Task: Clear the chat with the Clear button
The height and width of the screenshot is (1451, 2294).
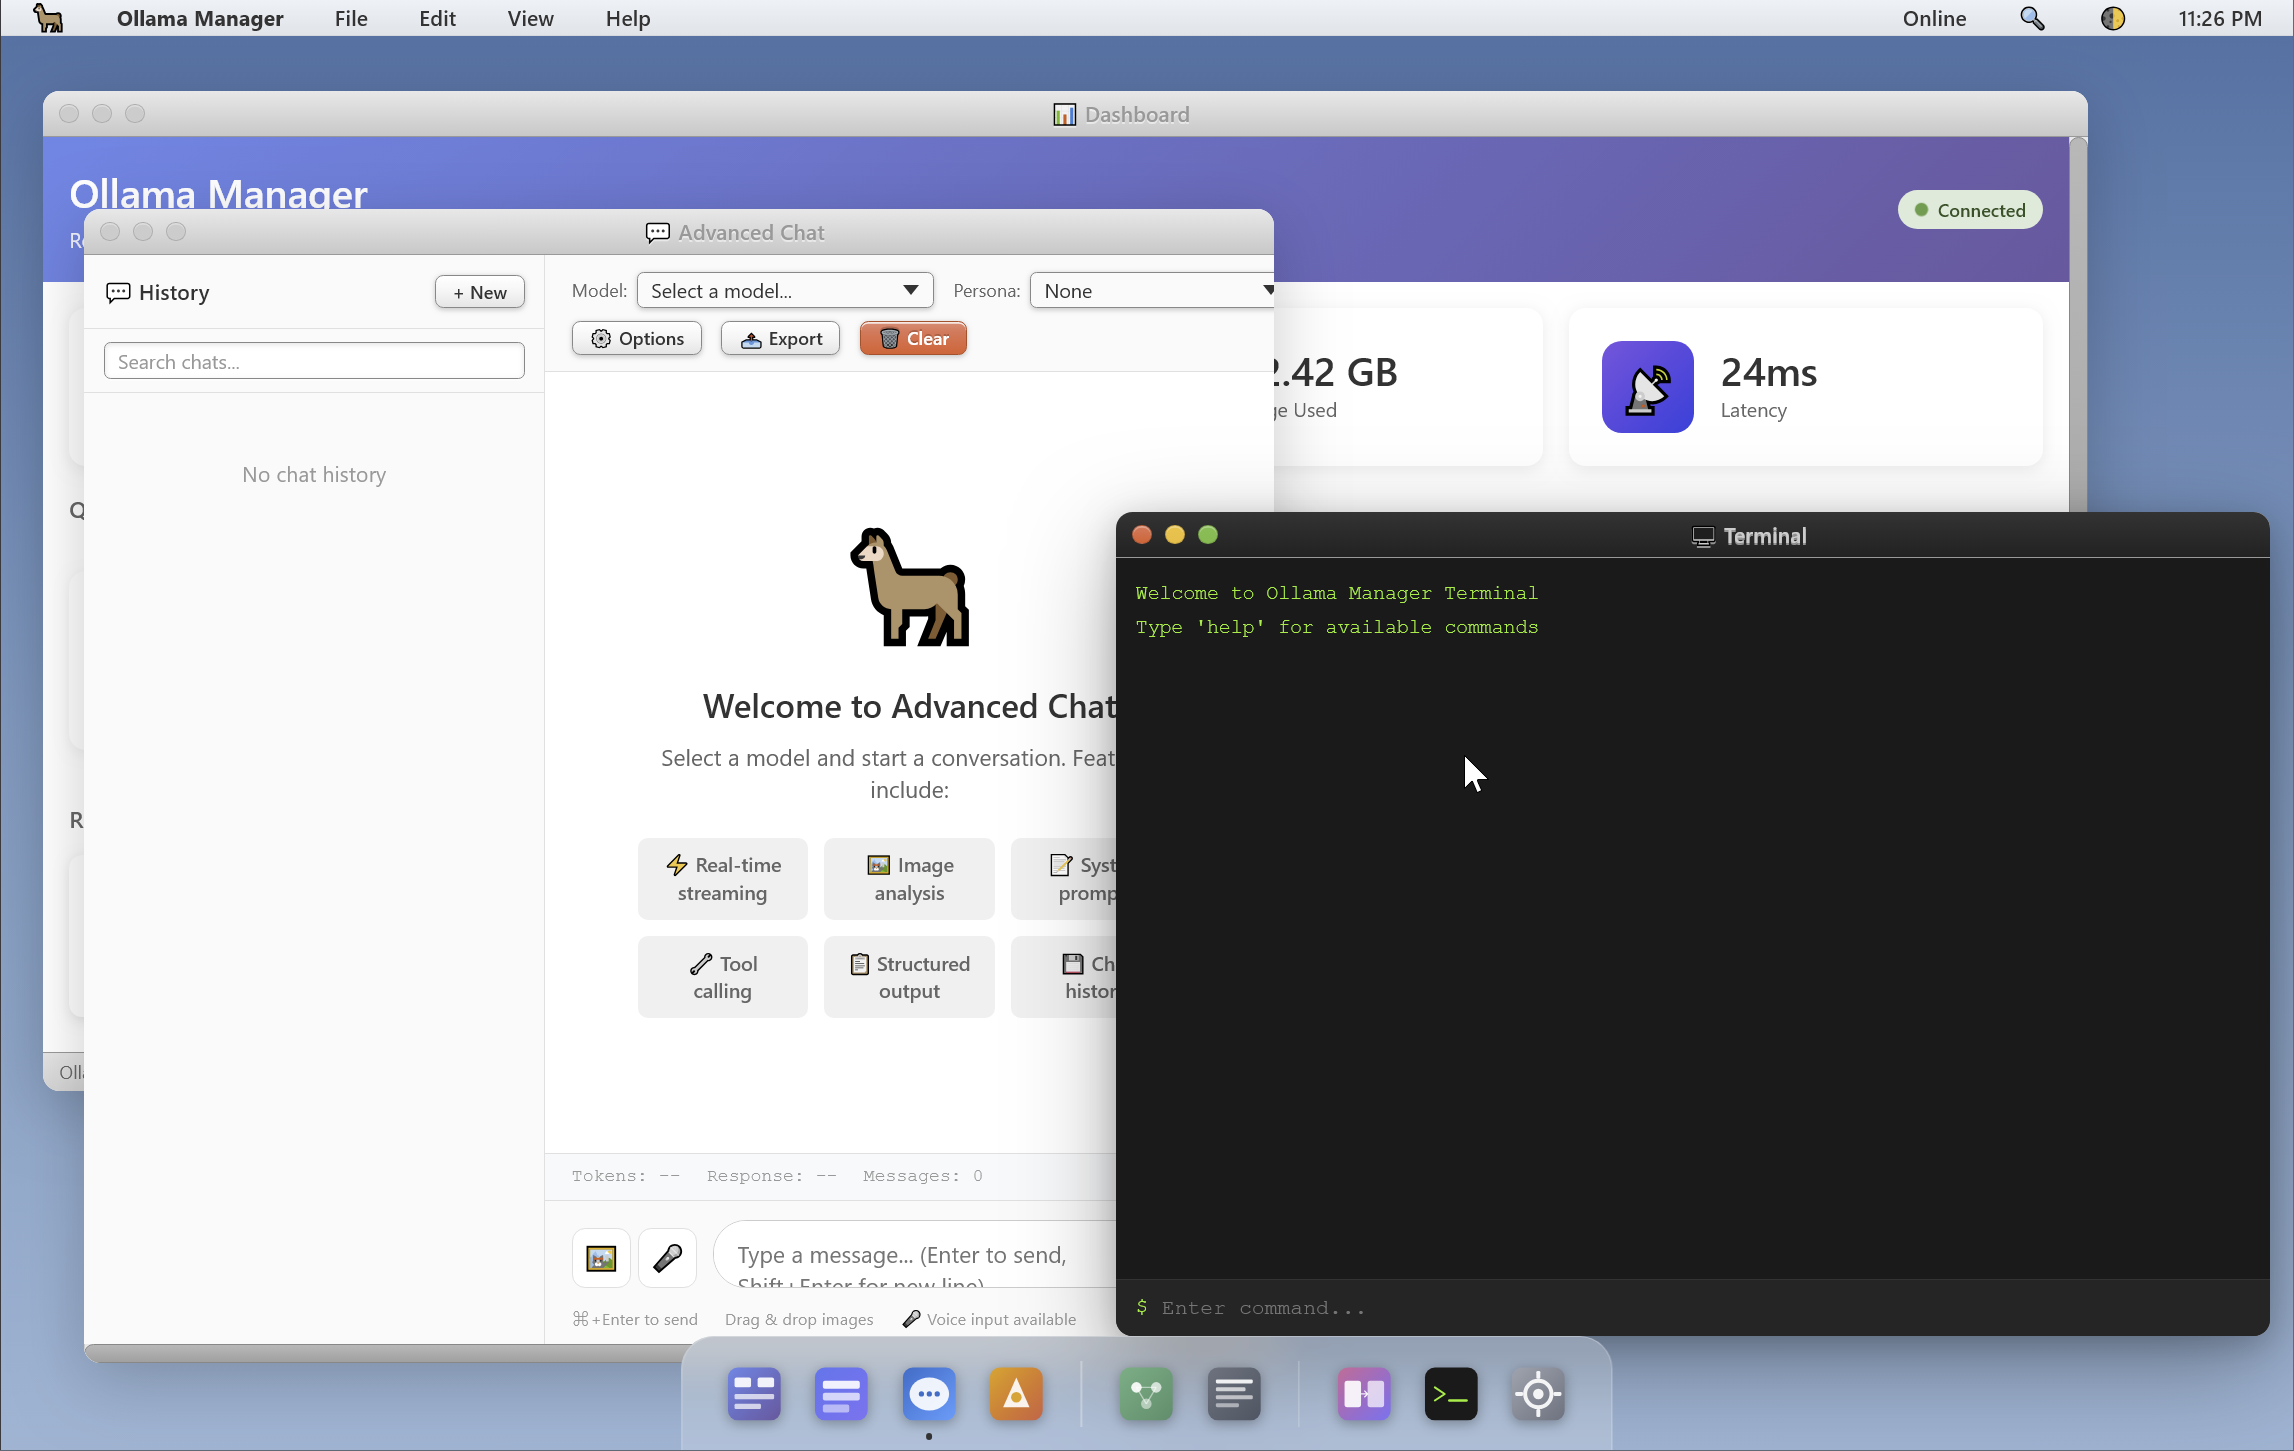Action: pyautogui.click(x=912, y=338)
